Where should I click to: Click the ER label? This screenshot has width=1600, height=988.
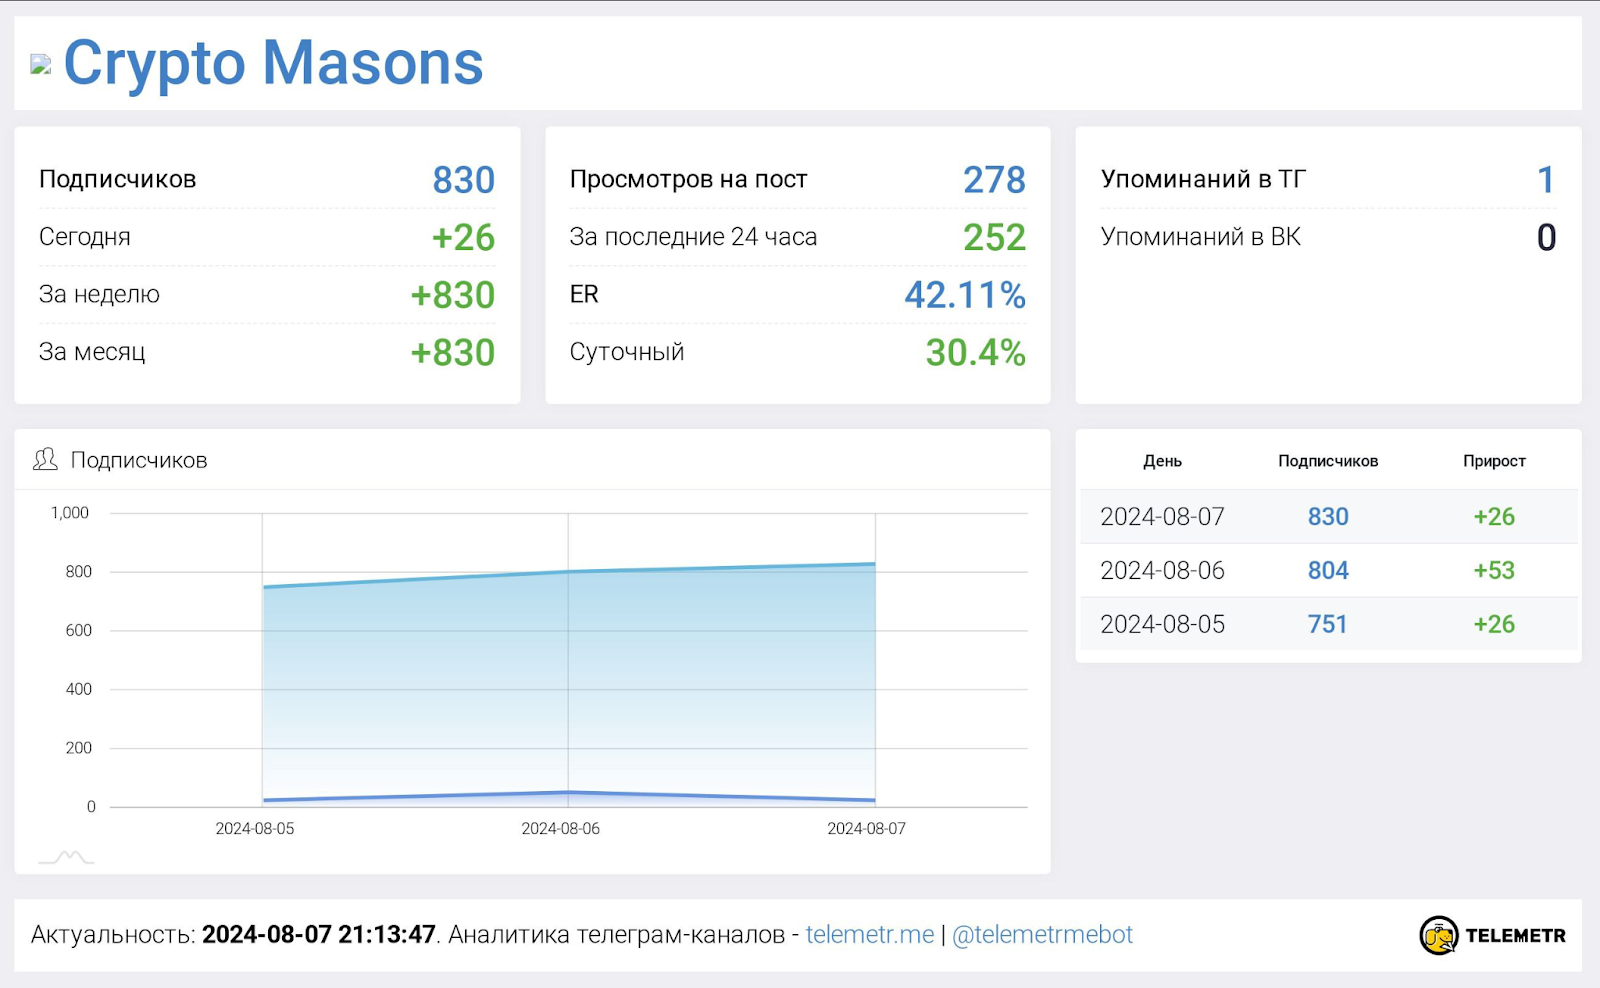click(584, 294)
